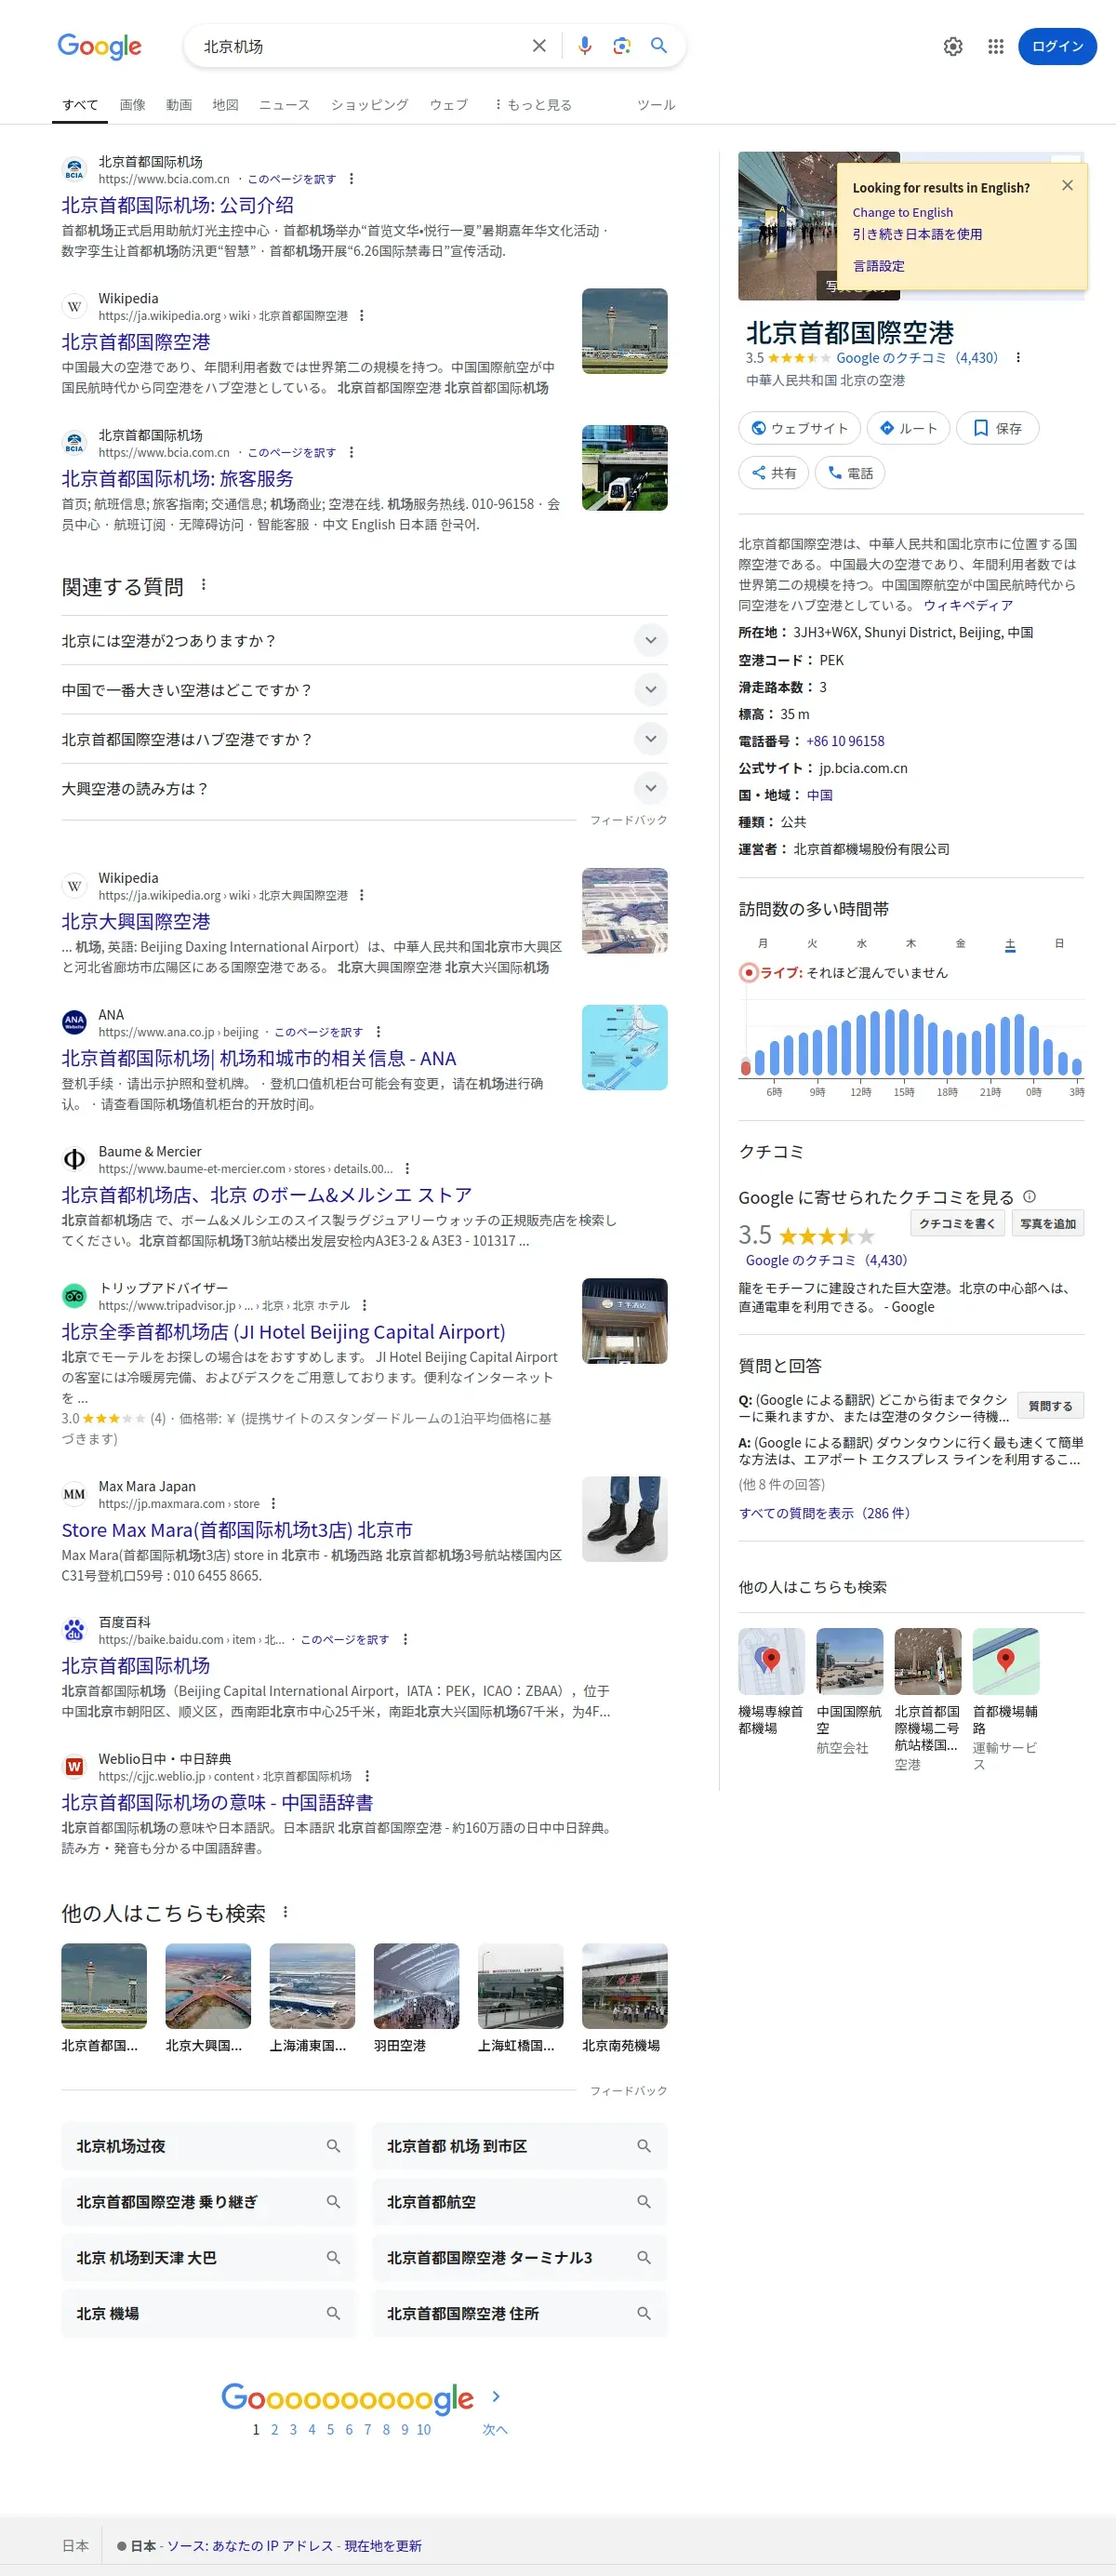Open 北京南苑機場 thumbnail in related searches
1116x2576 pixels.
pos(624,1999)
